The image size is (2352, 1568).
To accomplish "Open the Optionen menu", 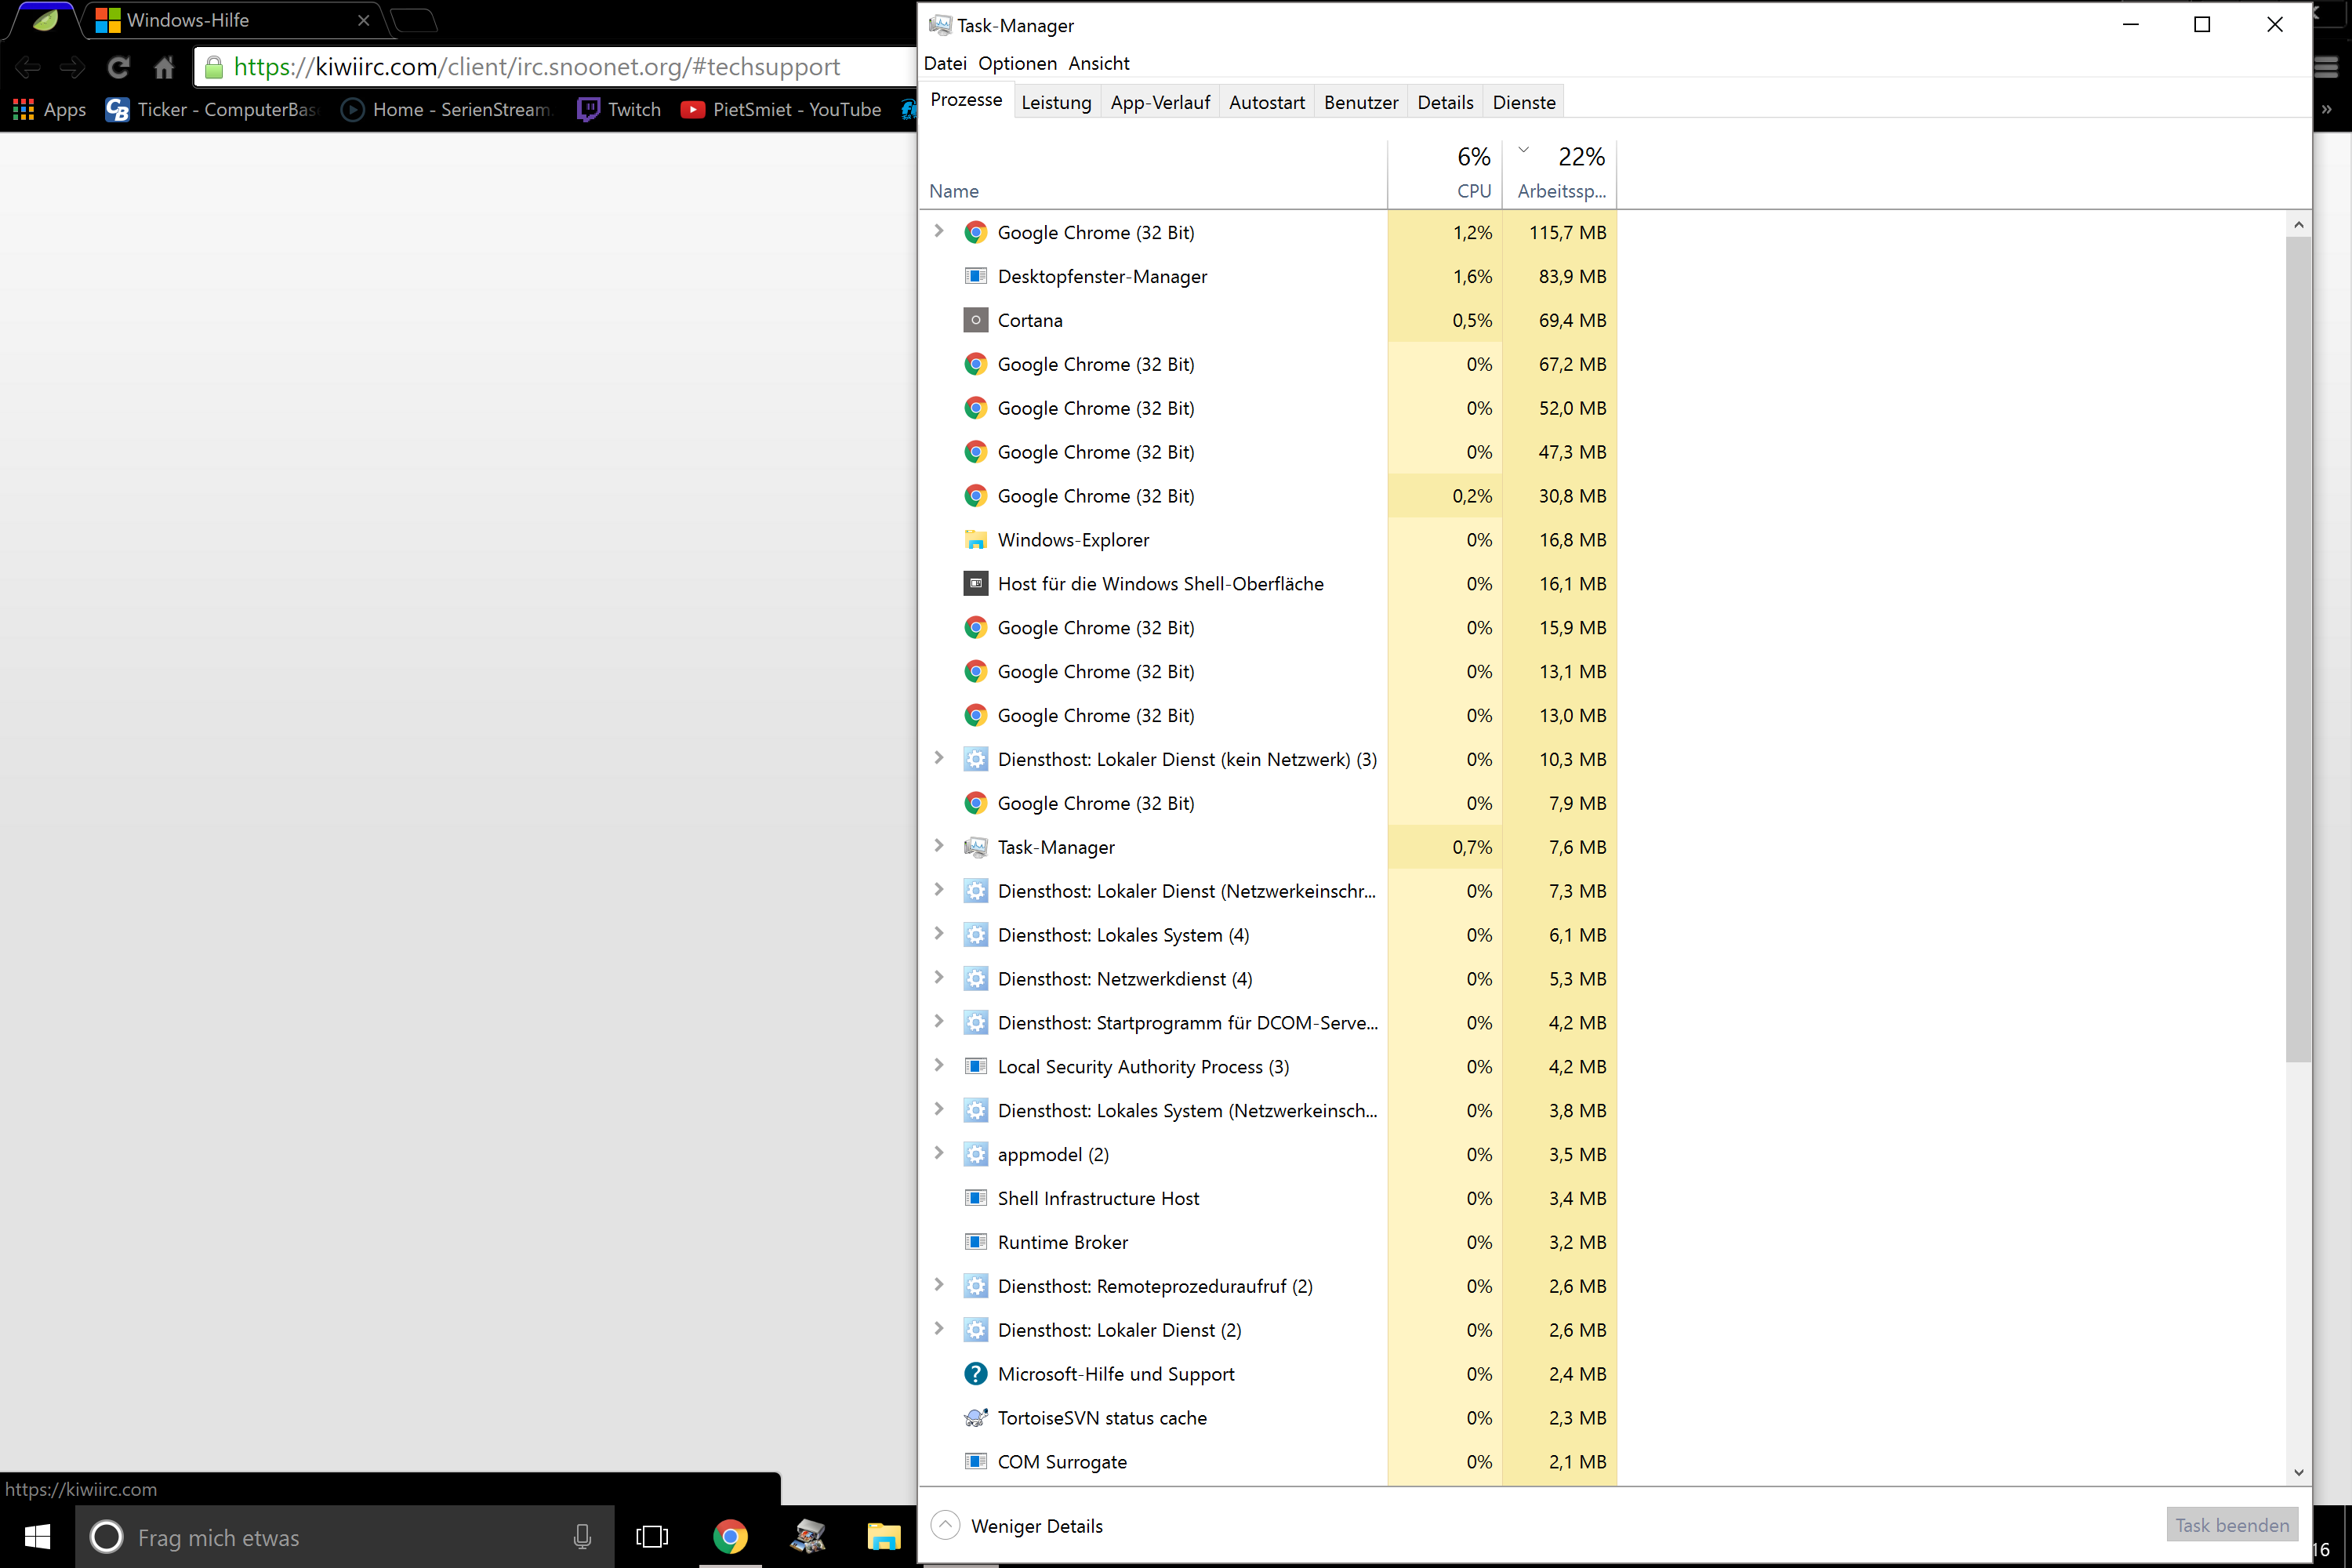I will (x=1017, y=63).
